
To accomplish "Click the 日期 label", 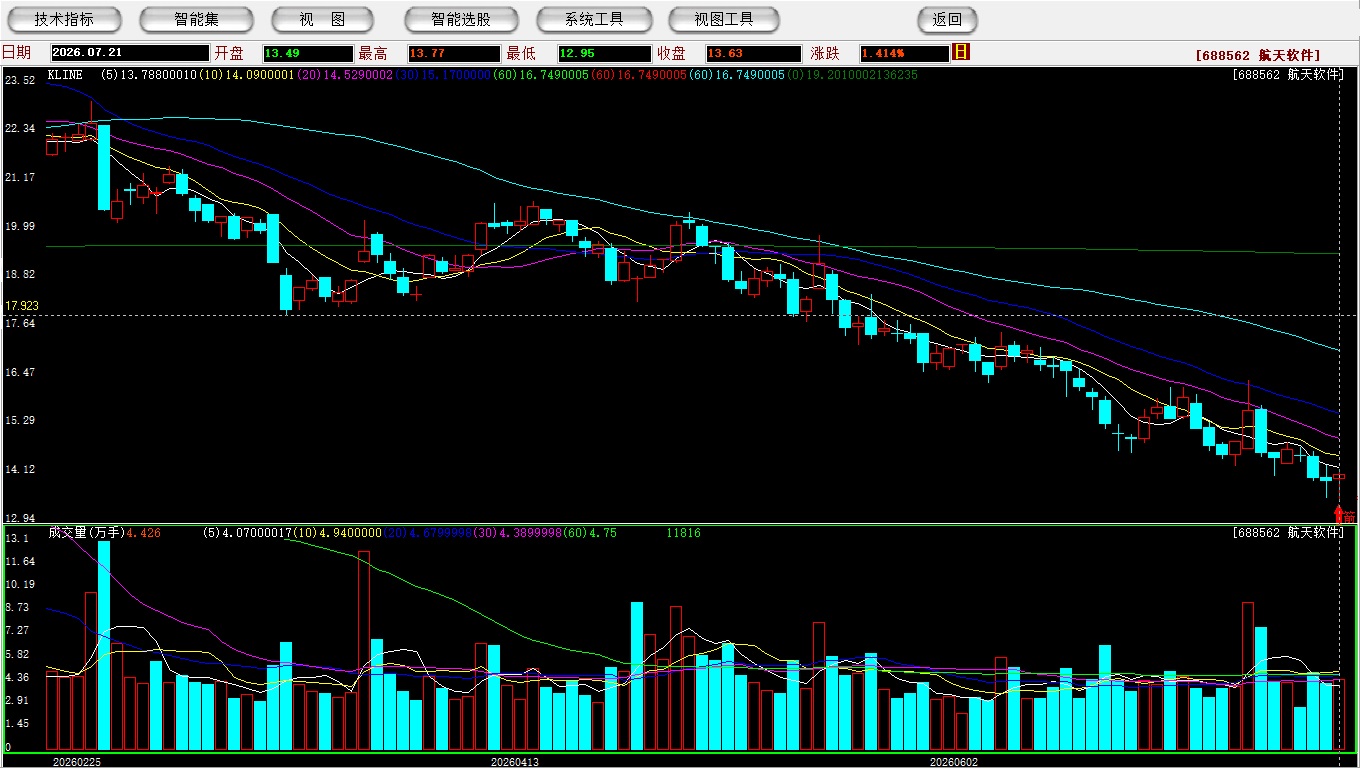I will click(x=17, y=53).
